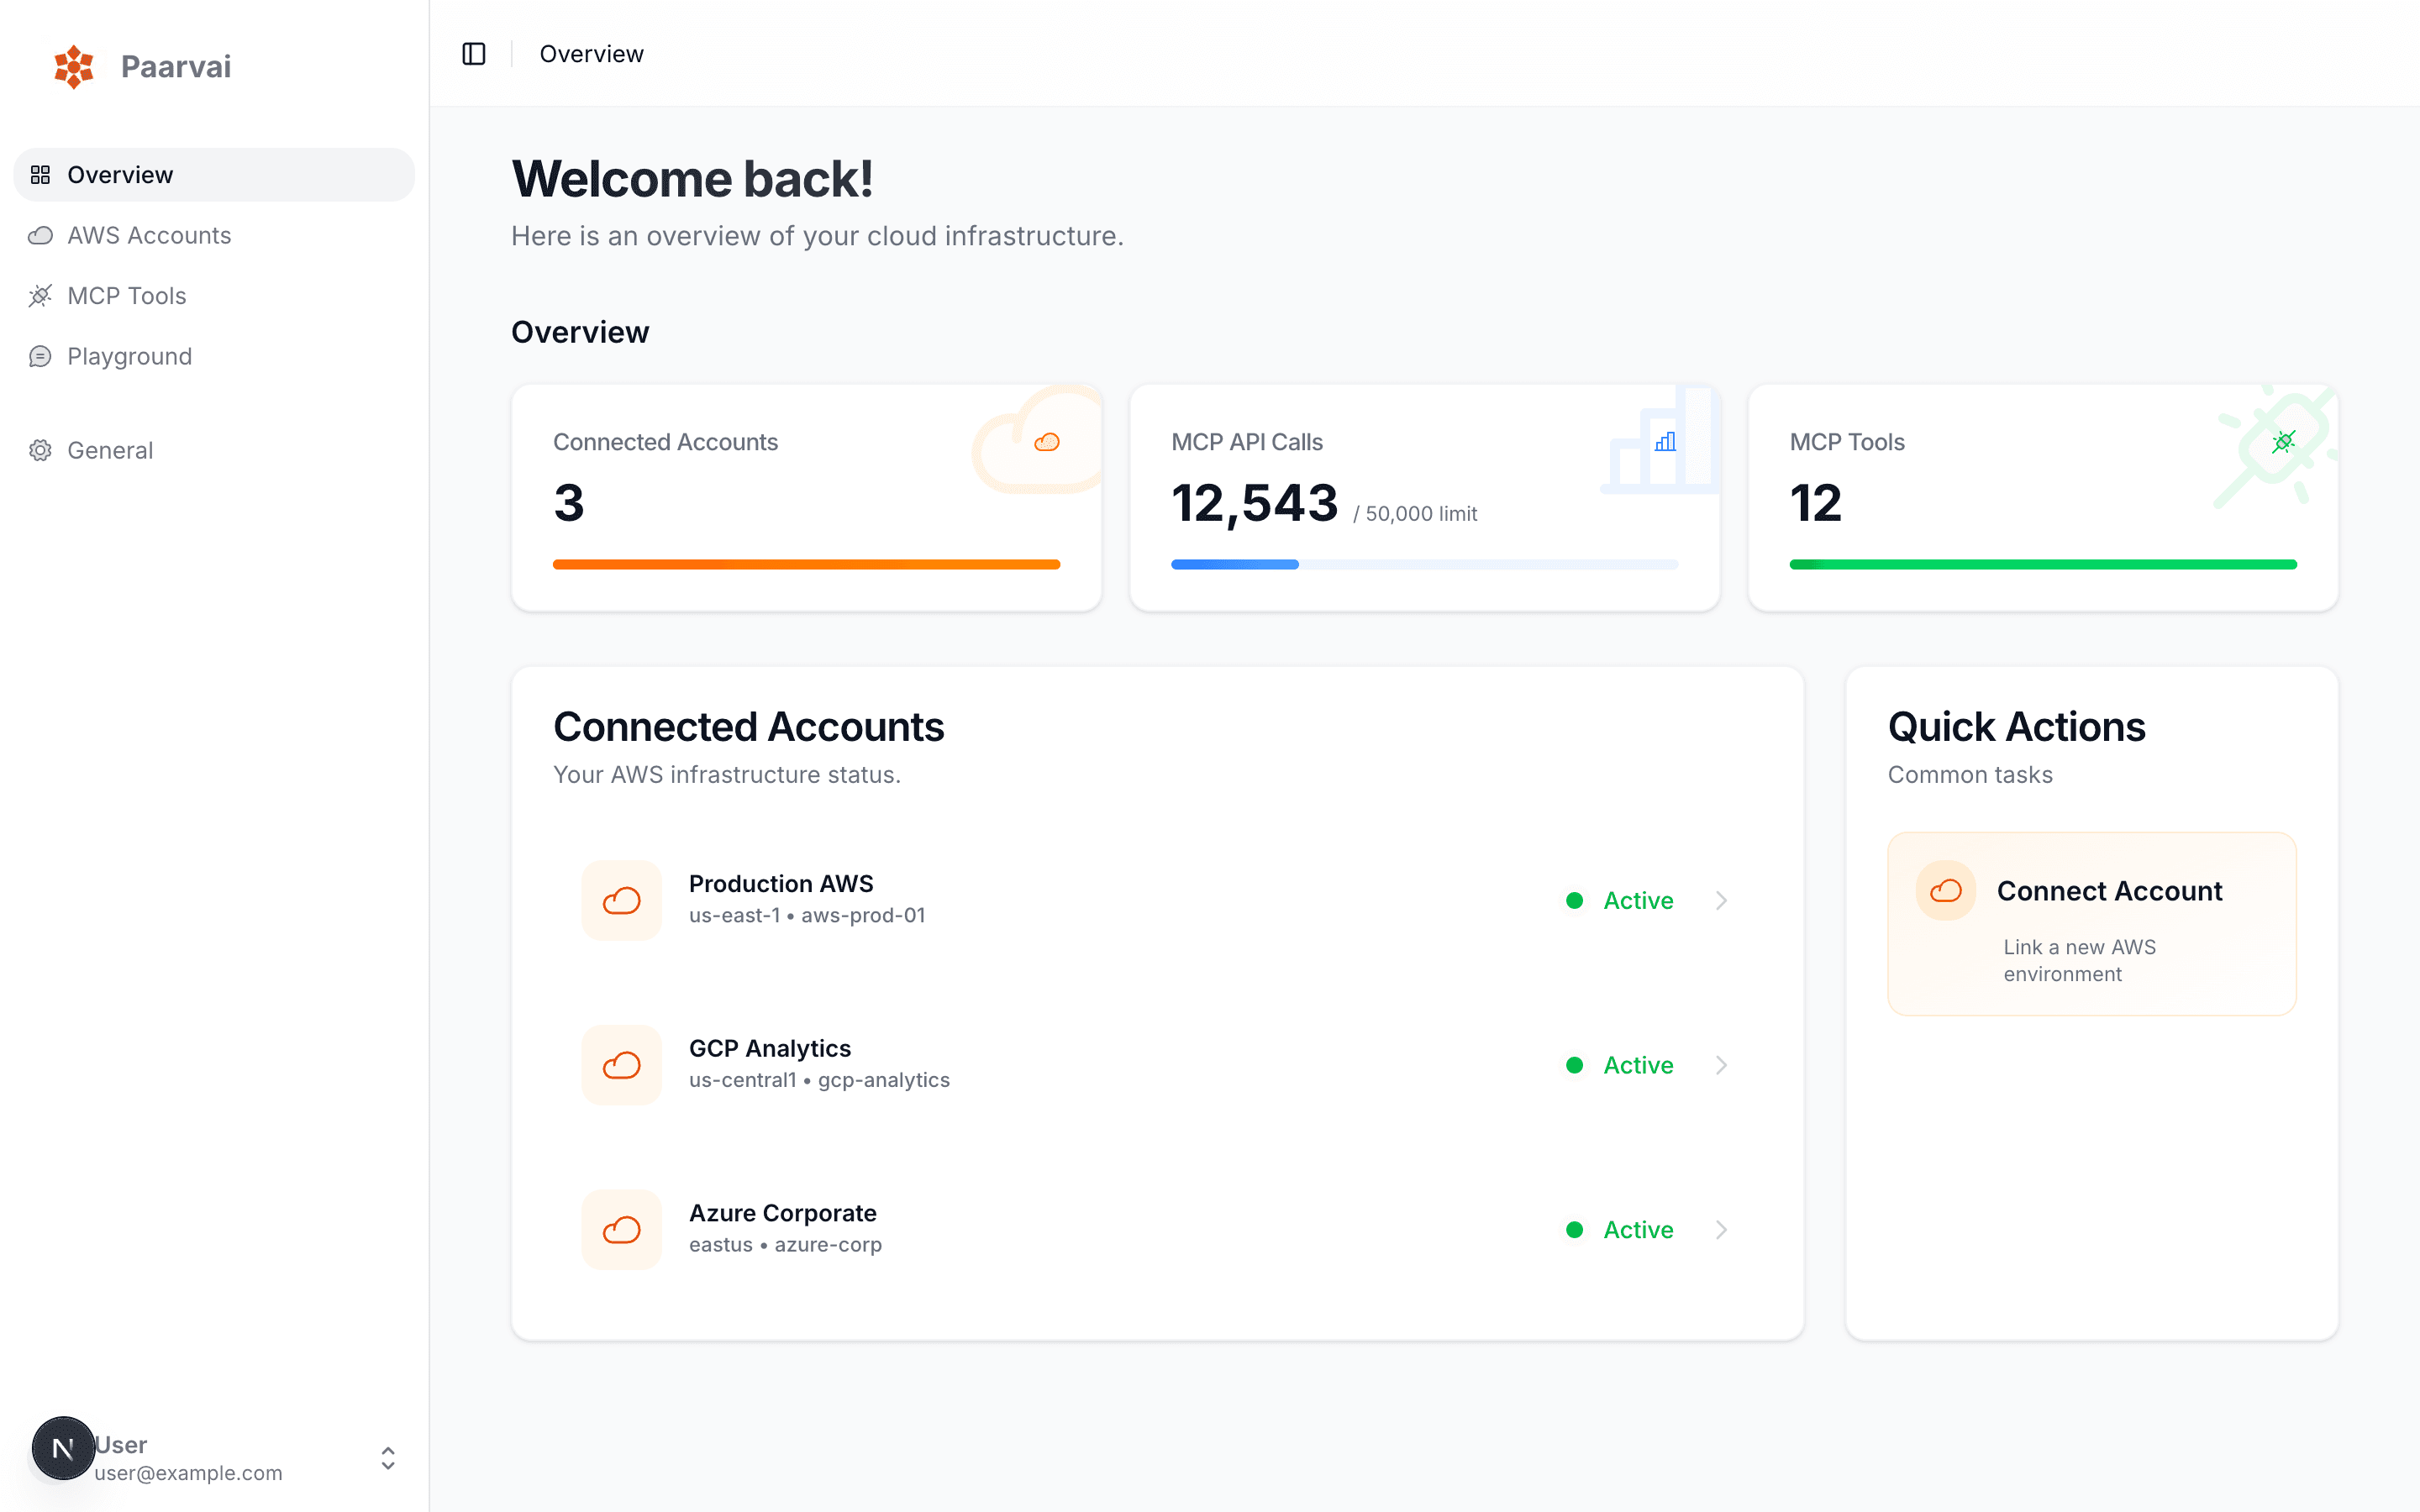This screenshot has width=2420, height=1512.
Task: Click the Paarvai logo icon
Action: (73, 67)
